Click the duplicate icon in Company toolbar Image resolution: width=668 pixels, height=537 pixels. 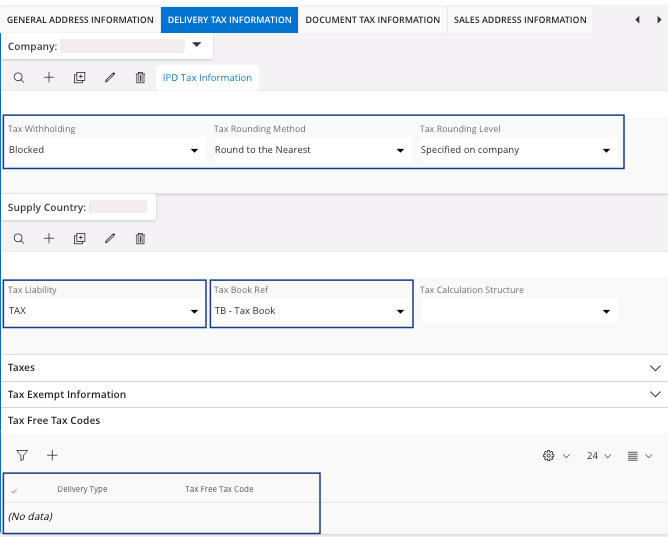79,78
